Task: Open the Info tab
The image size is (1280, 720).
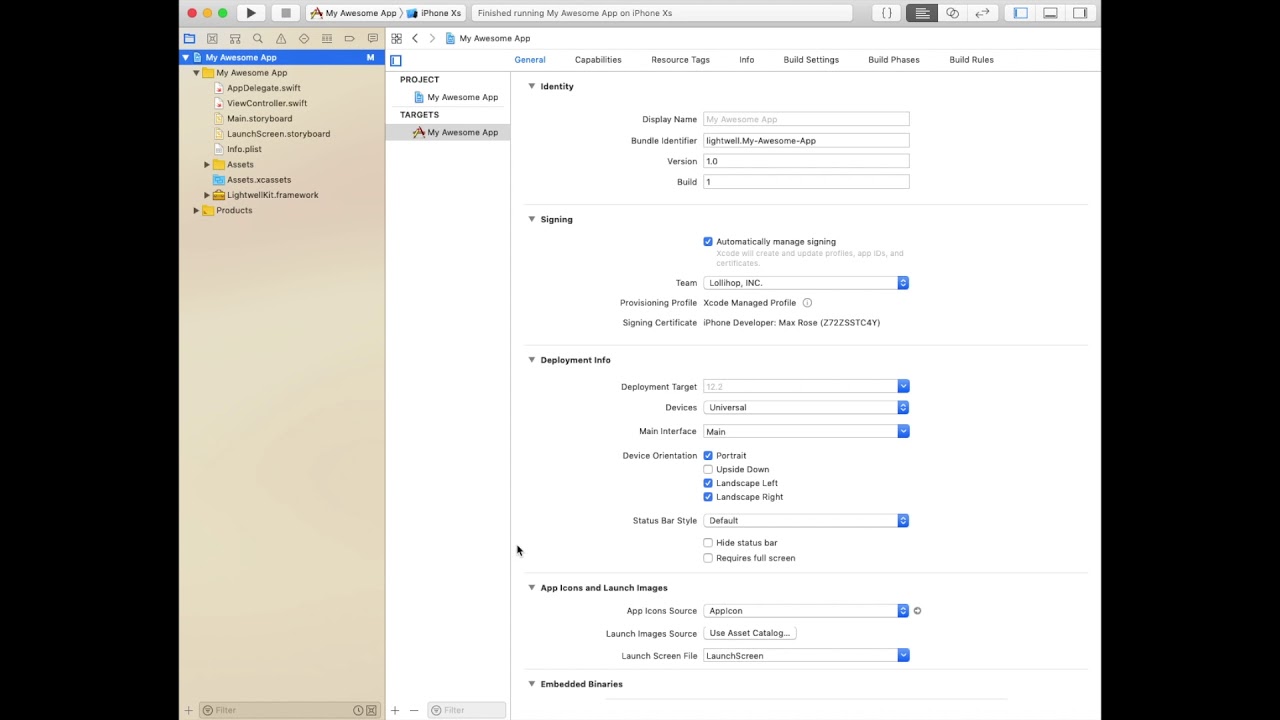Action: click(x=746, y=60)
